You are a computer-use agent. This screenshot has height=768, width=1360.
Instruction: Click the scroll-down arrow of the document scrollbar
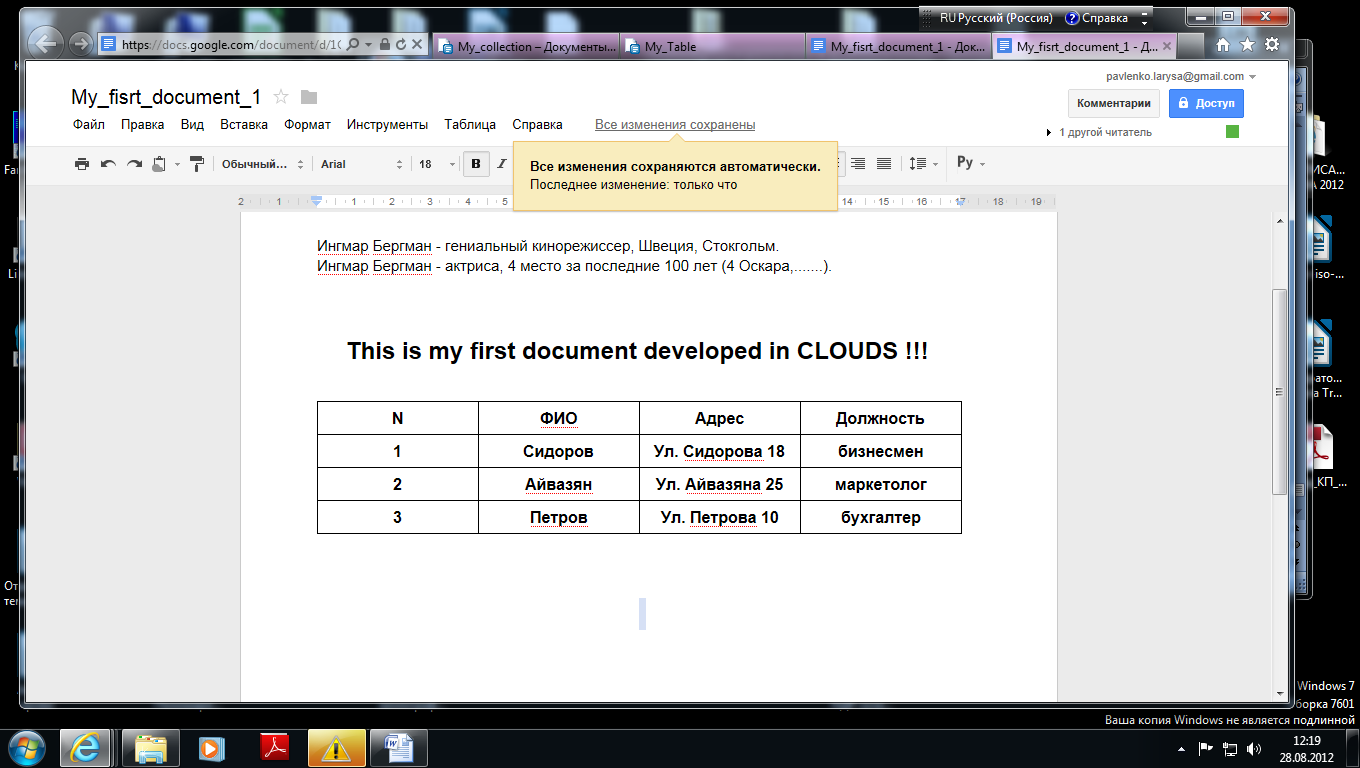click(1279, 692)
